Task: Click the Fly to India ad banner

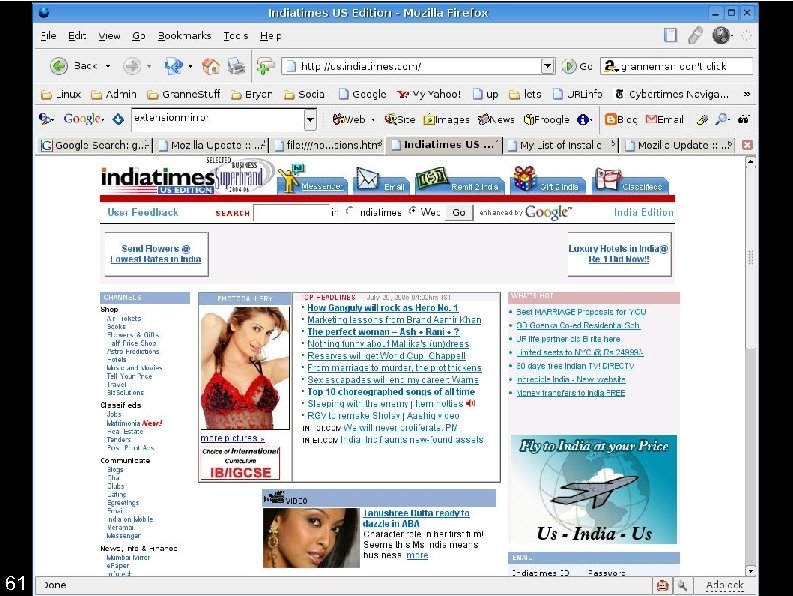Action: (593, 489)
